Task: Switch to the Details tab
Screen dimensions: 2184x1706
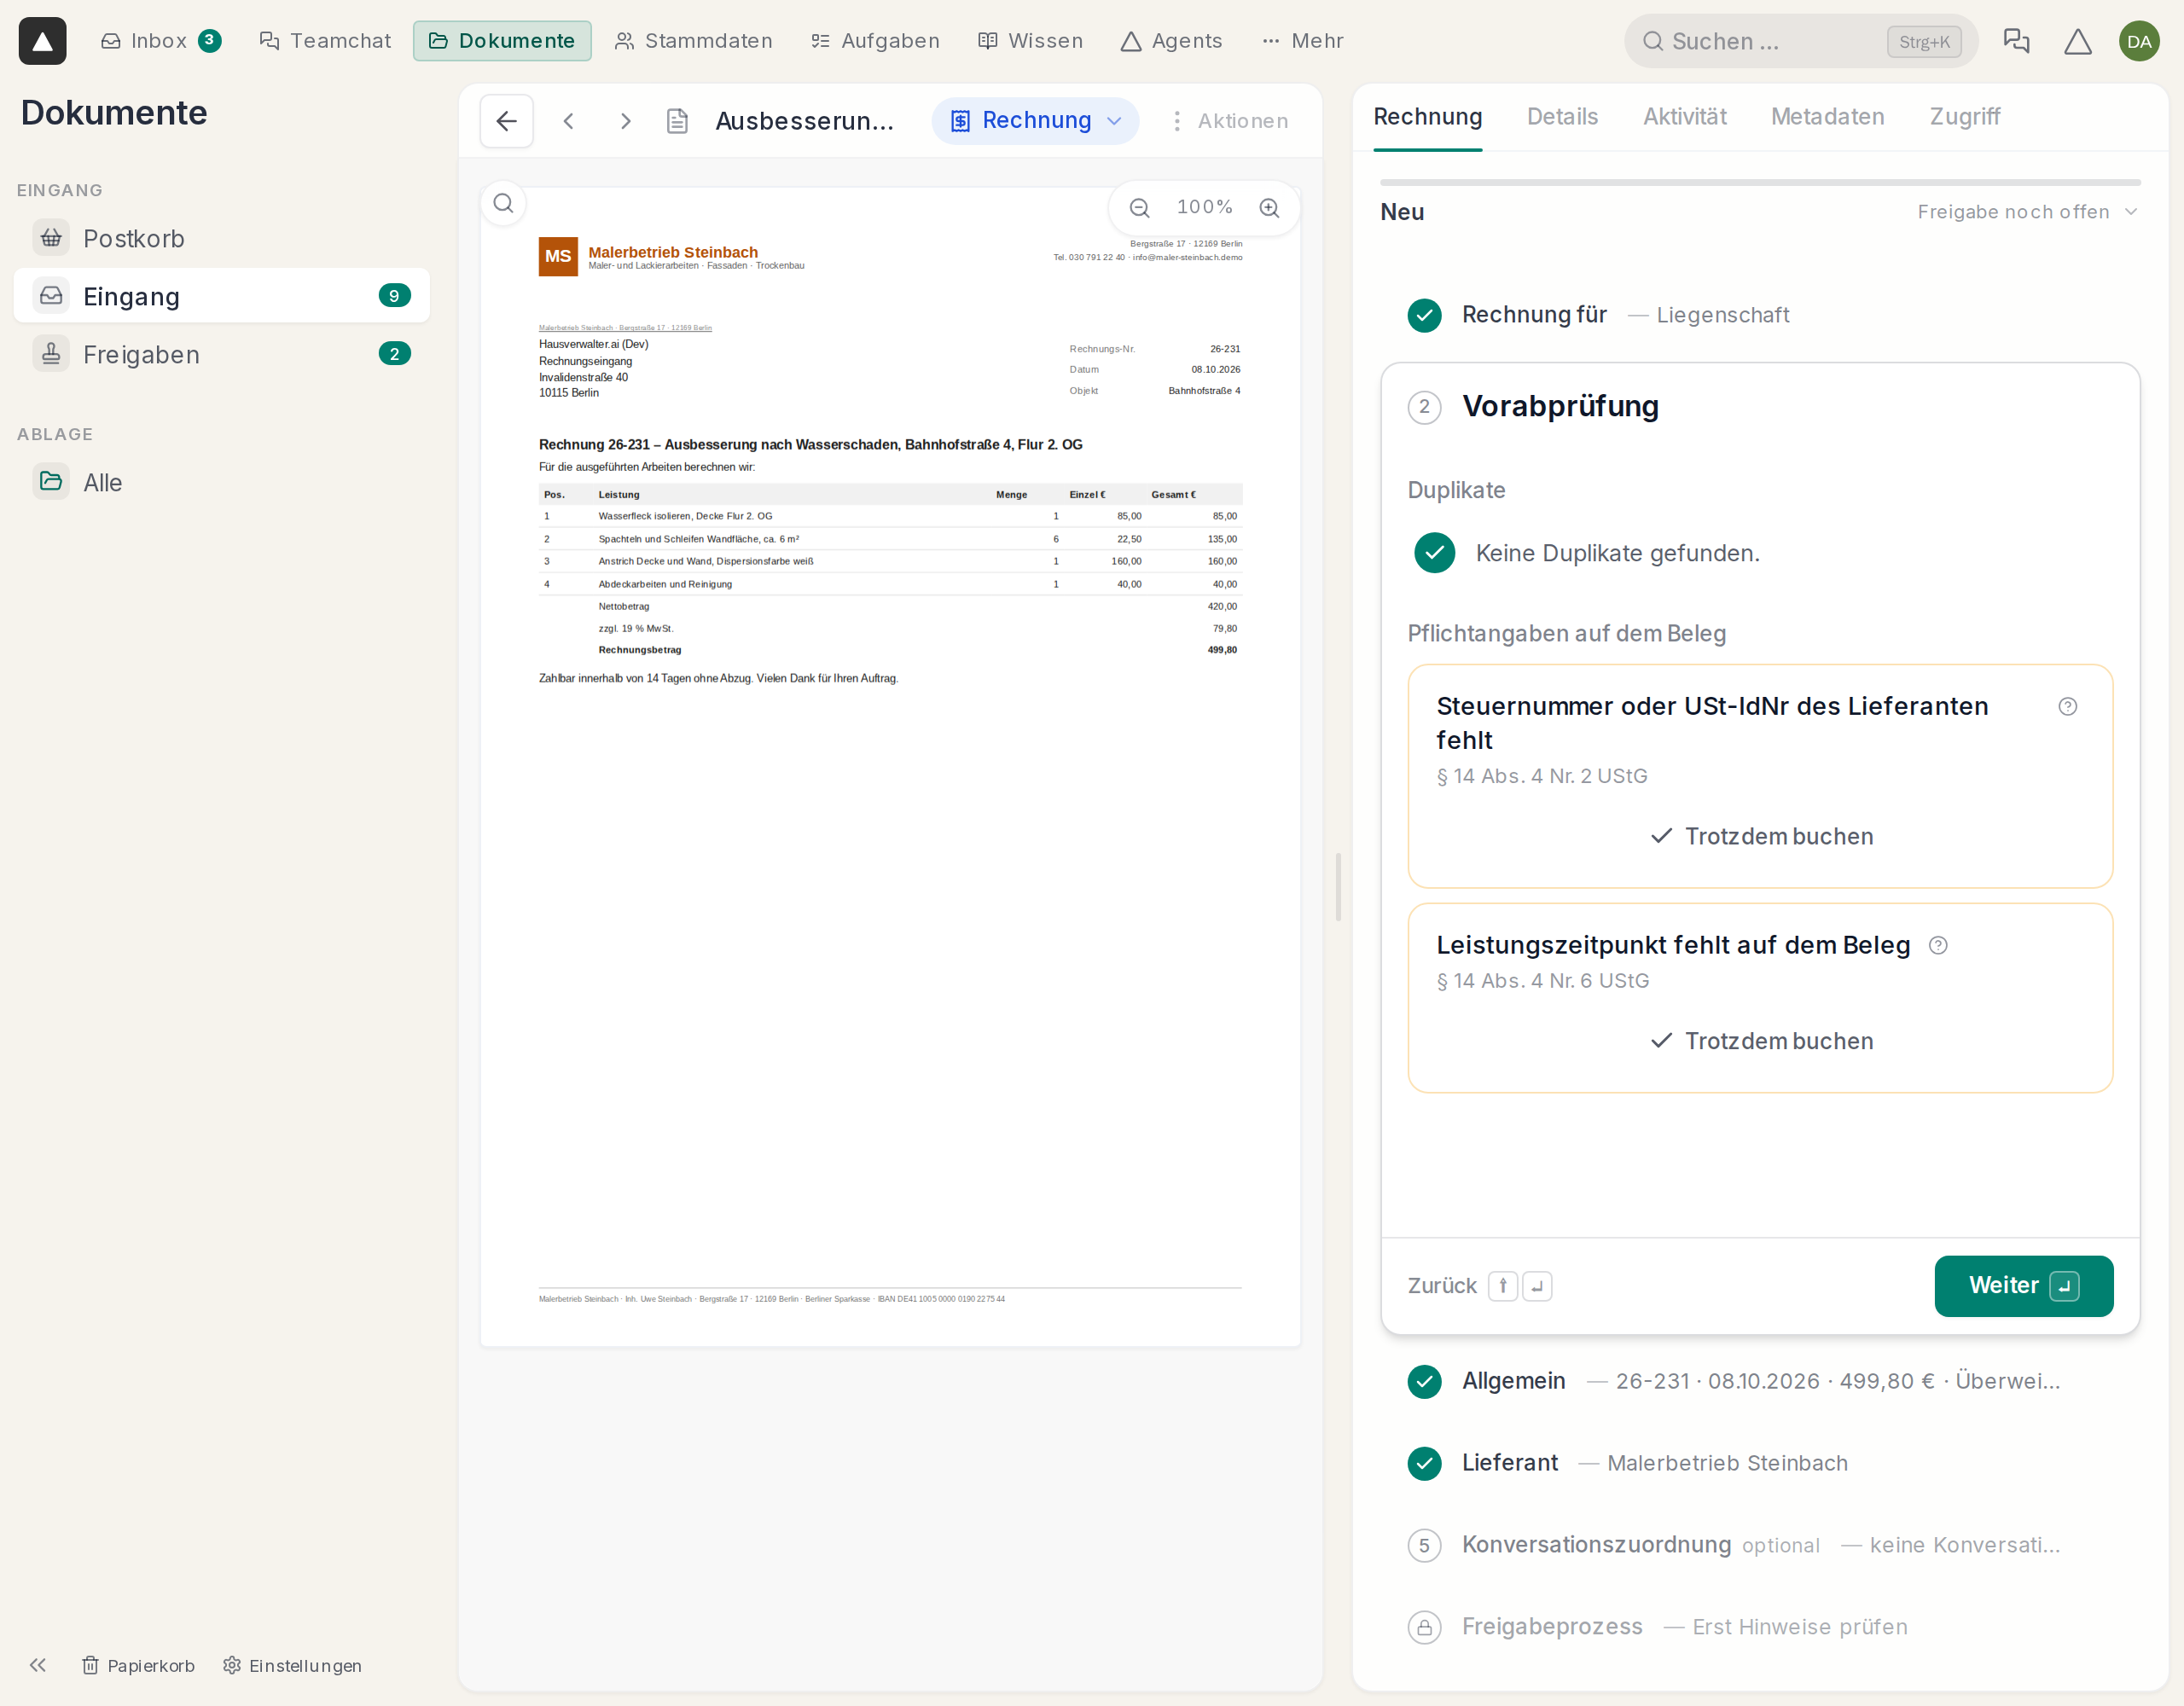Action: click(1562, 117)
